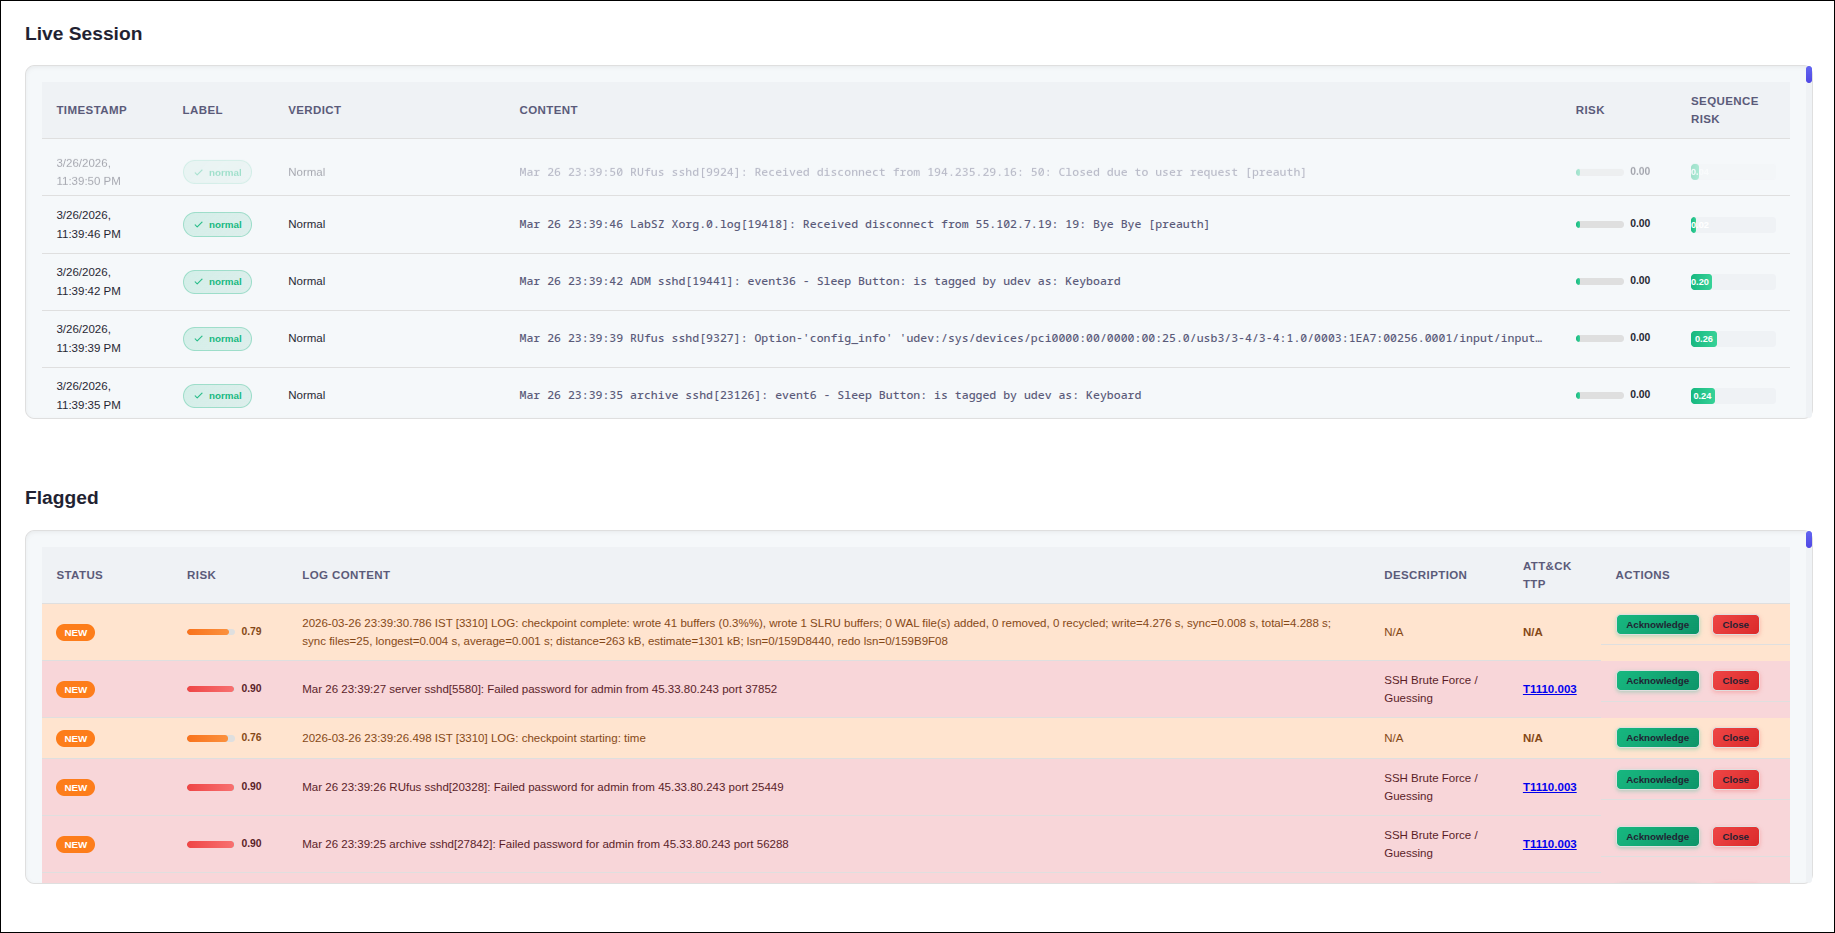Select log 'RUfus sshd[9924]: Received disconnect'
This screenshot has height=933, width=1835.
tap(912, 172)
